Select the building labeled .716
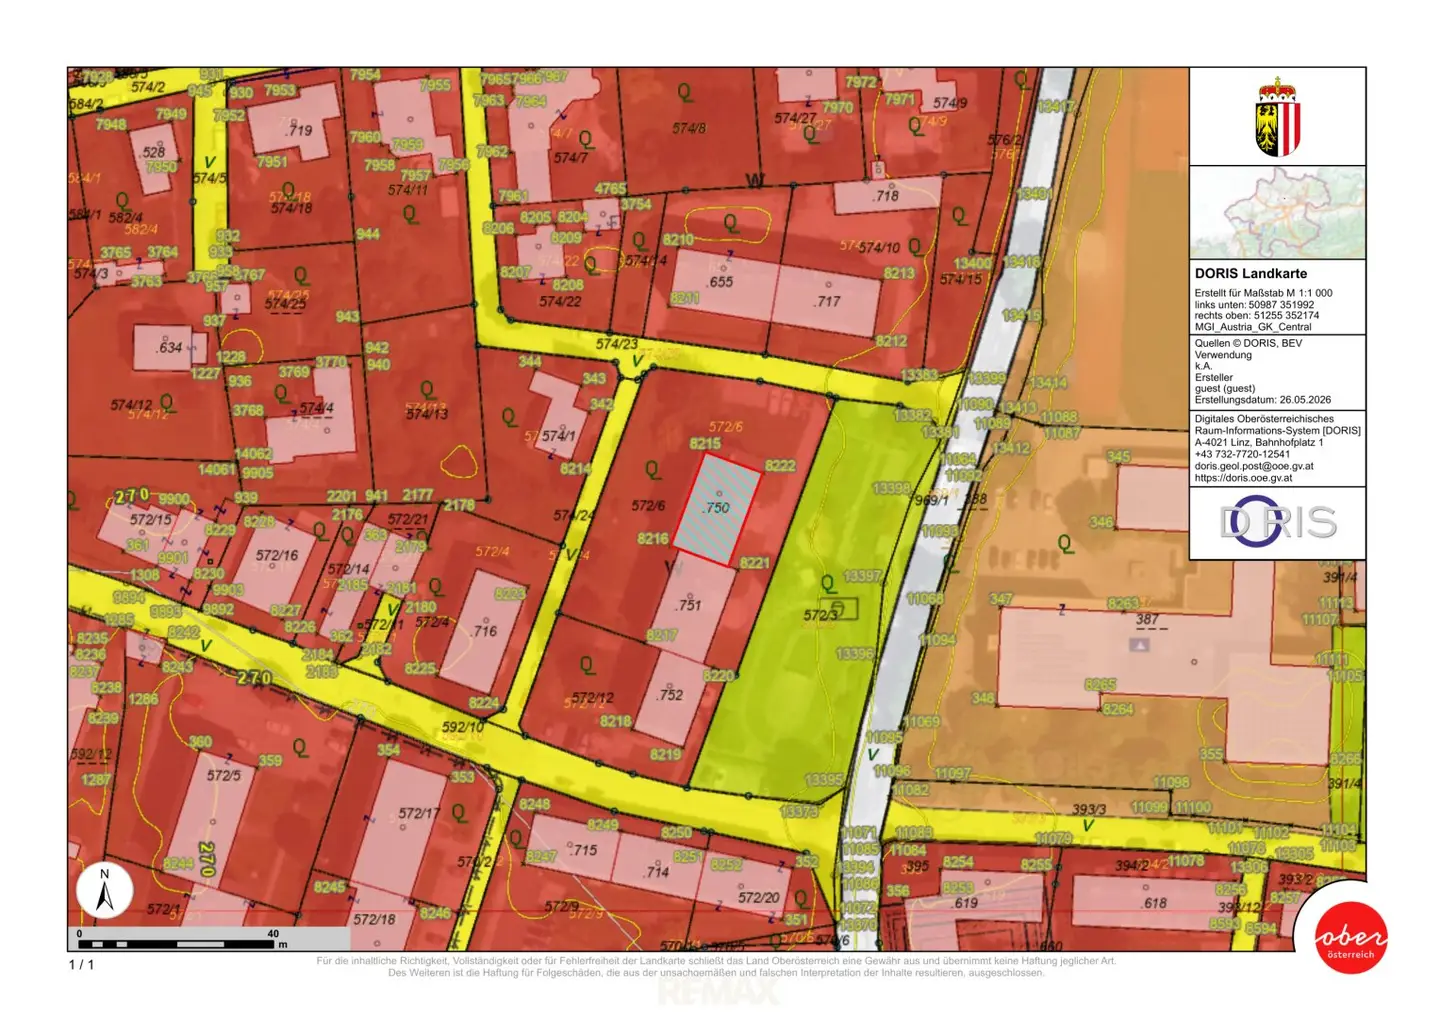This screenshot has height=1018, width=1440. tap(483, 630)
